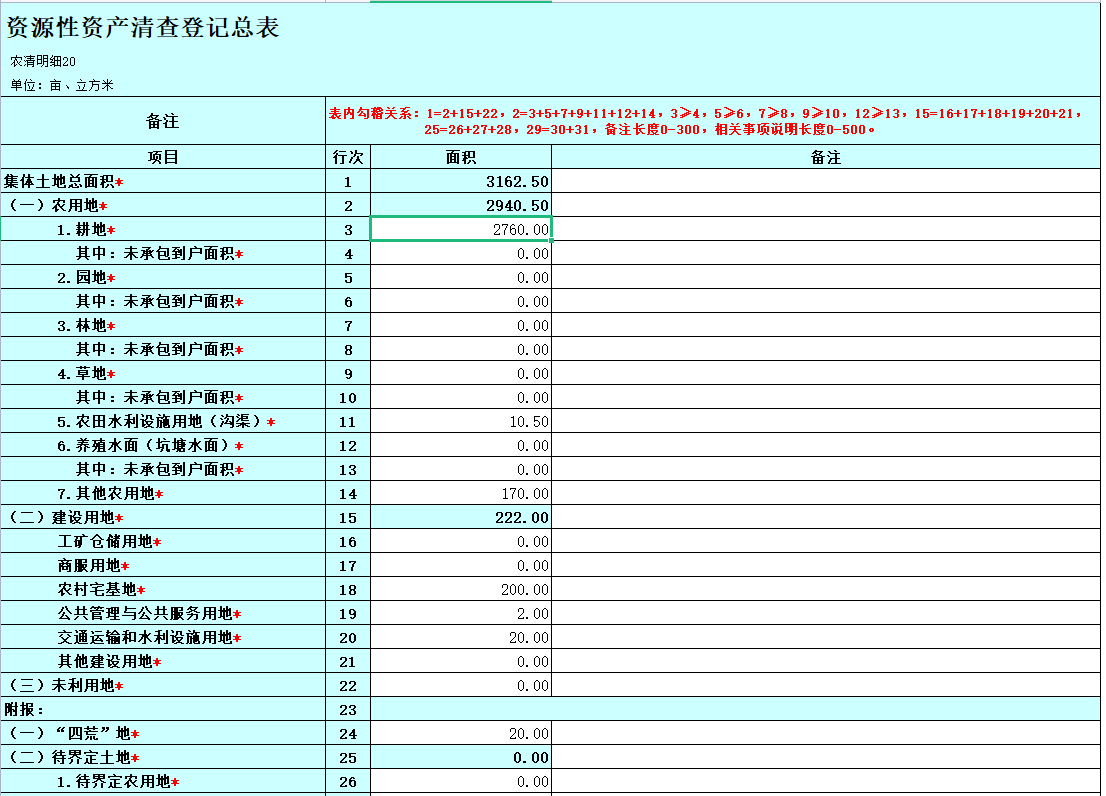Click the 公共管理与公共服务用地 area value 2.00
The image size is (1106, 796).
533,613
